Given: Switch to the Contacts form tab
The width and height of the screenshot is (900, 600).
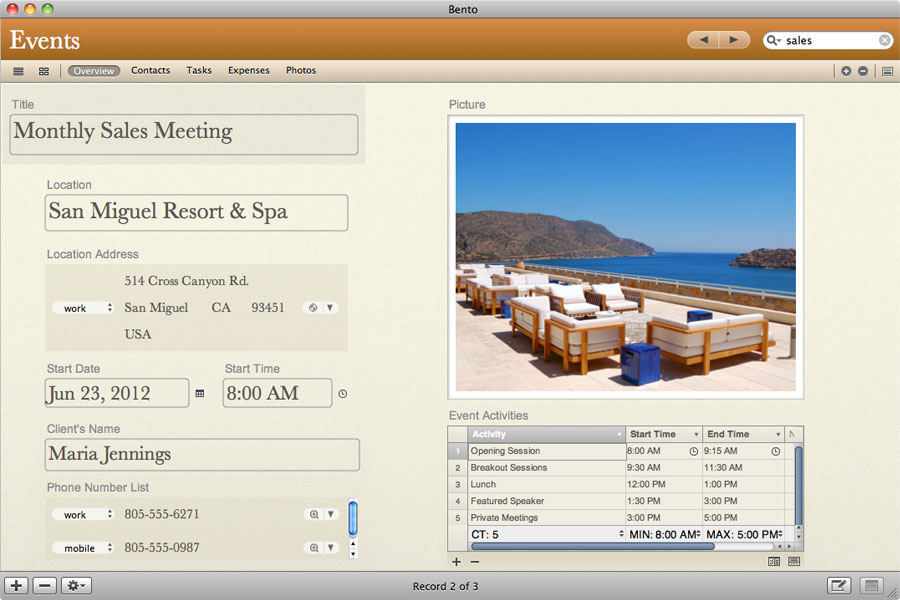Looking at the screenshot, I should point(150,71).
